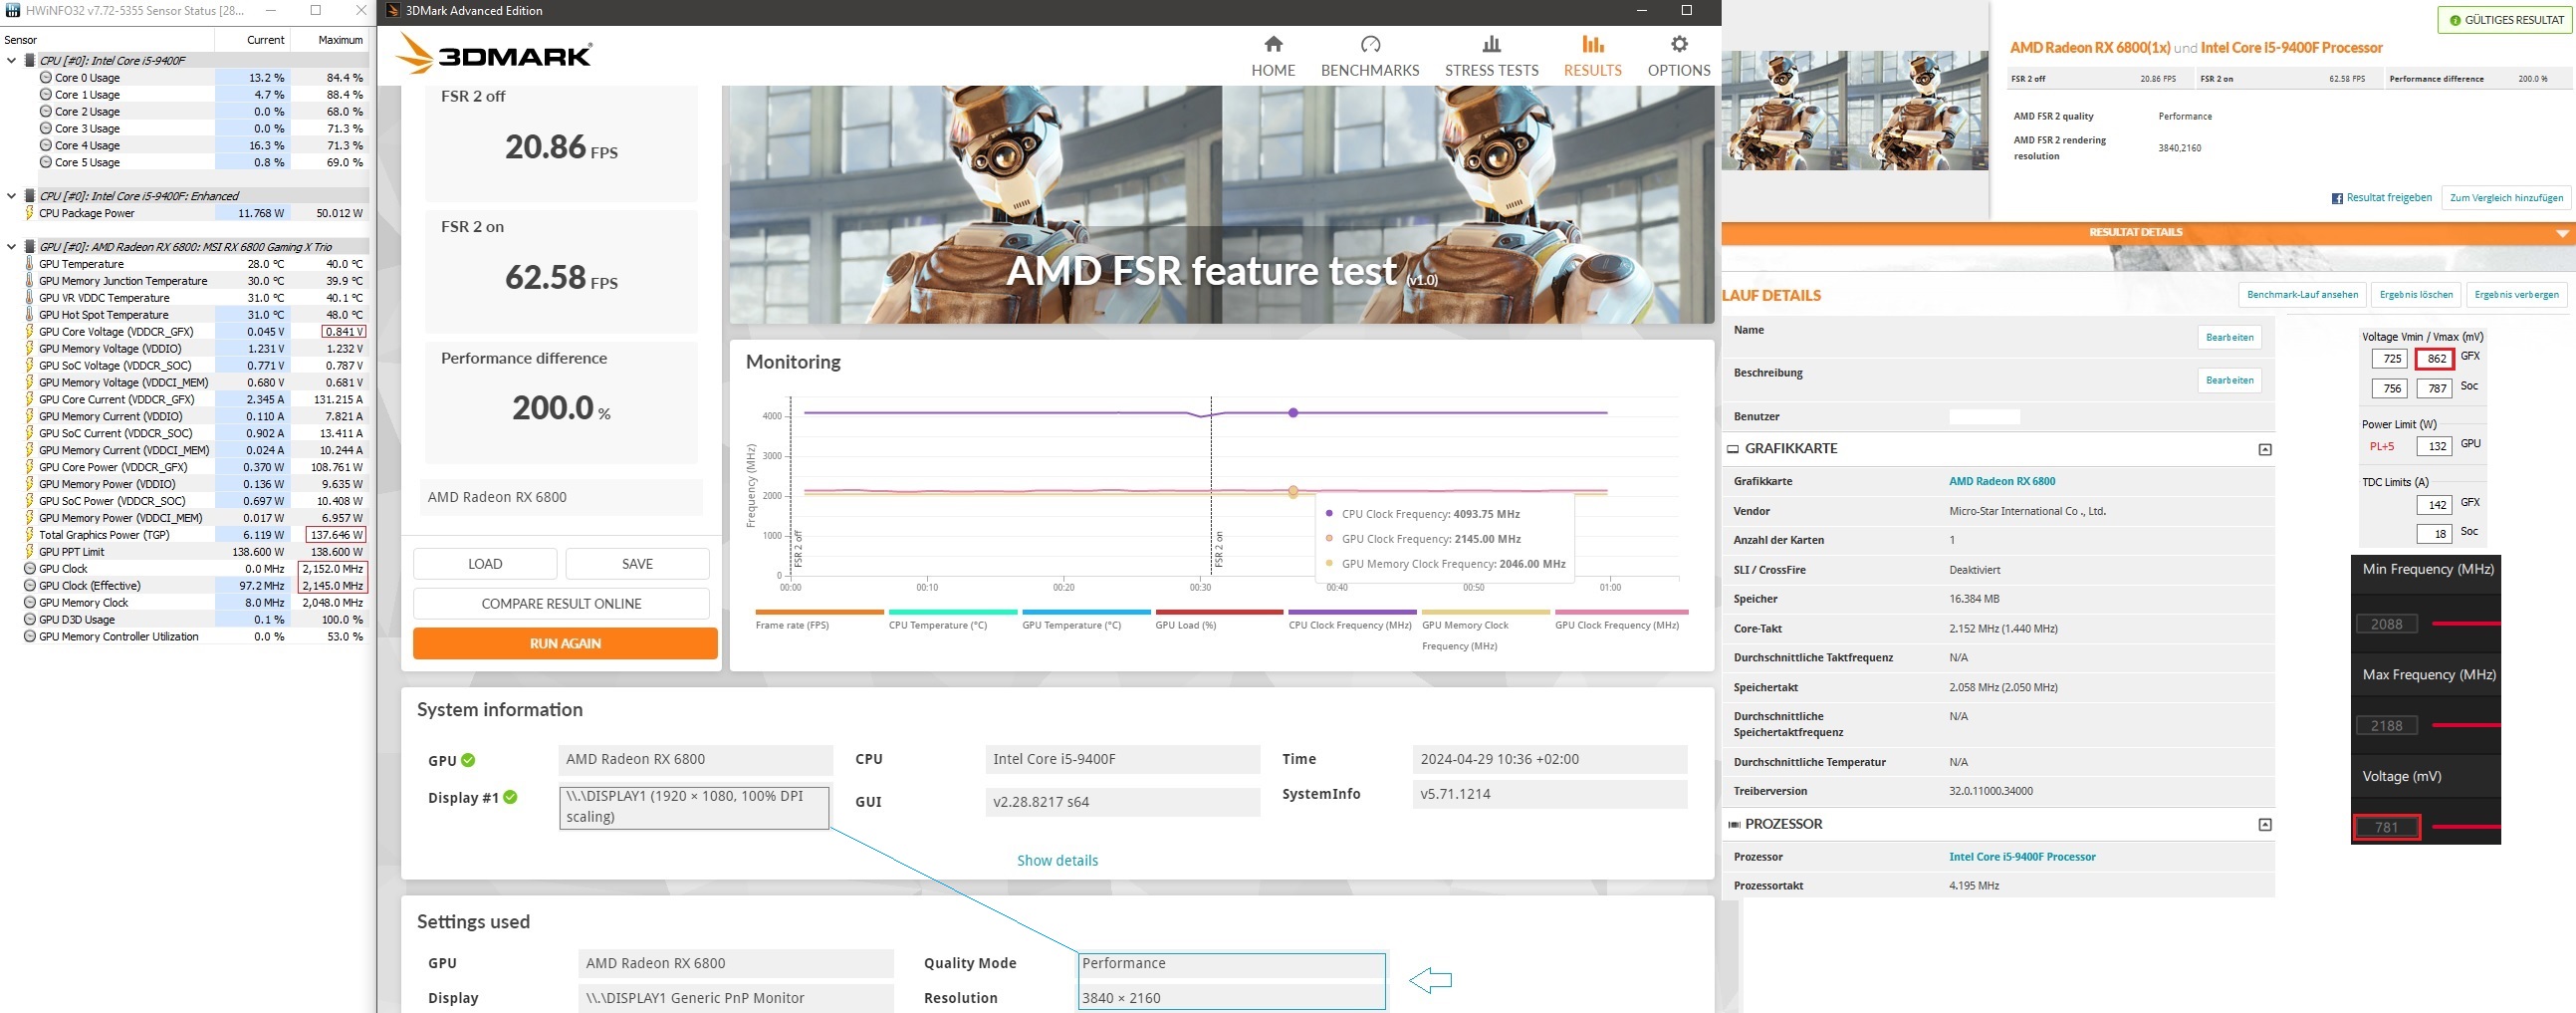Open the STRESS TESTS icon in 3DMark

1491,44
